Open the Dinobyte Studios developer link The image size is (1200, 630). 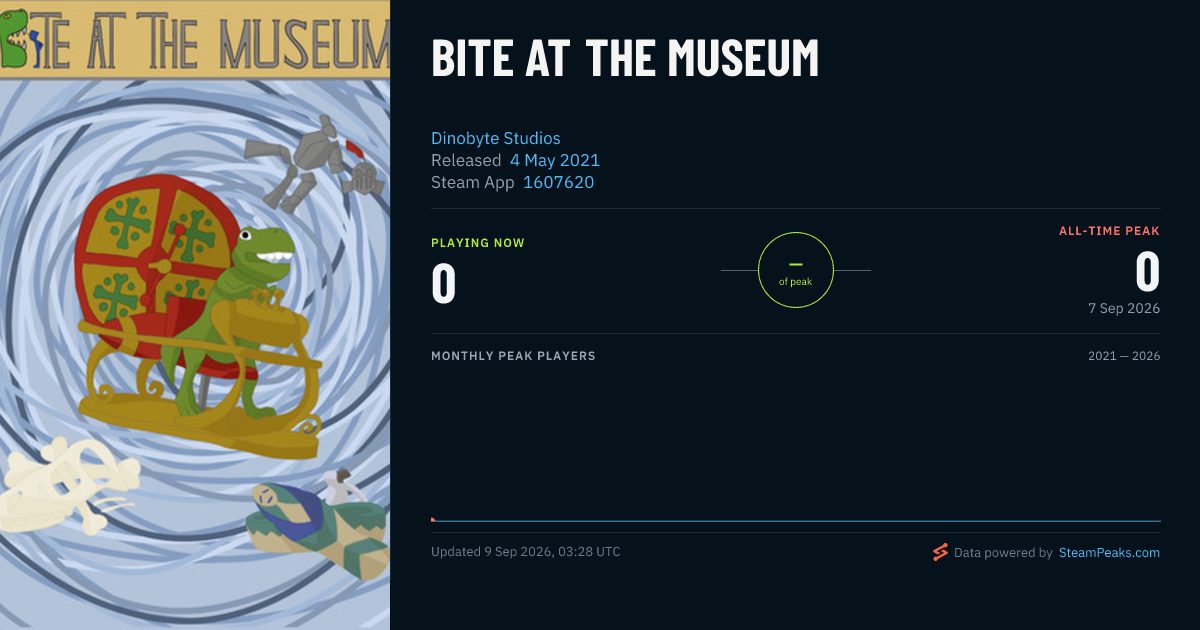click(x=496, y=138)
